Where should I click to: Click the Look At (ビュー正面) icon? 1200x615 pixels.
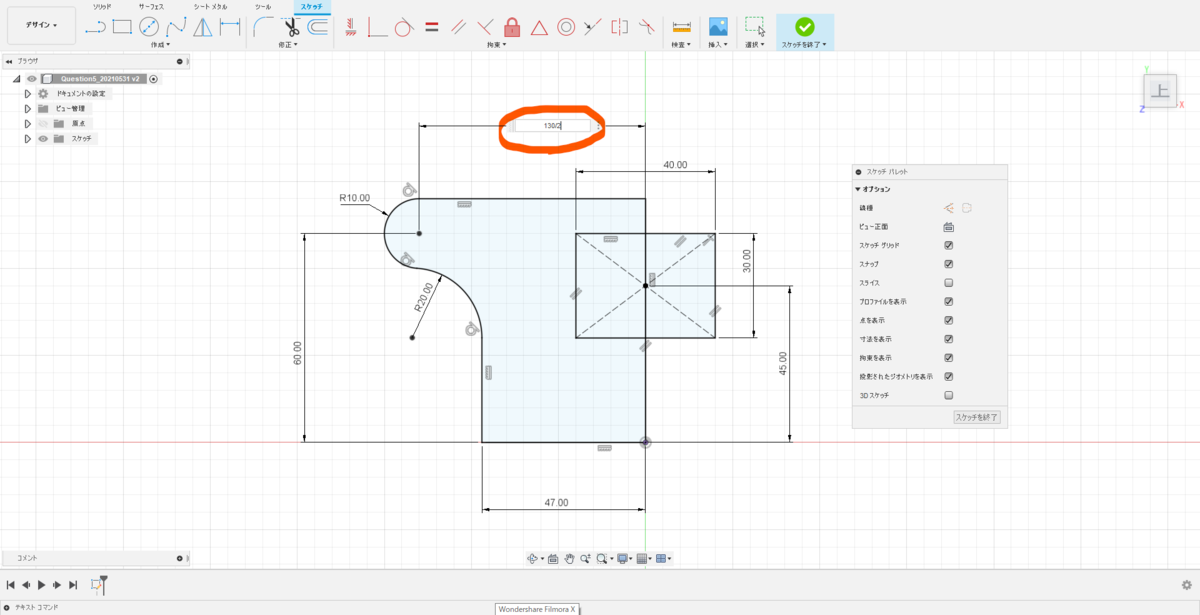coord(948,226)
